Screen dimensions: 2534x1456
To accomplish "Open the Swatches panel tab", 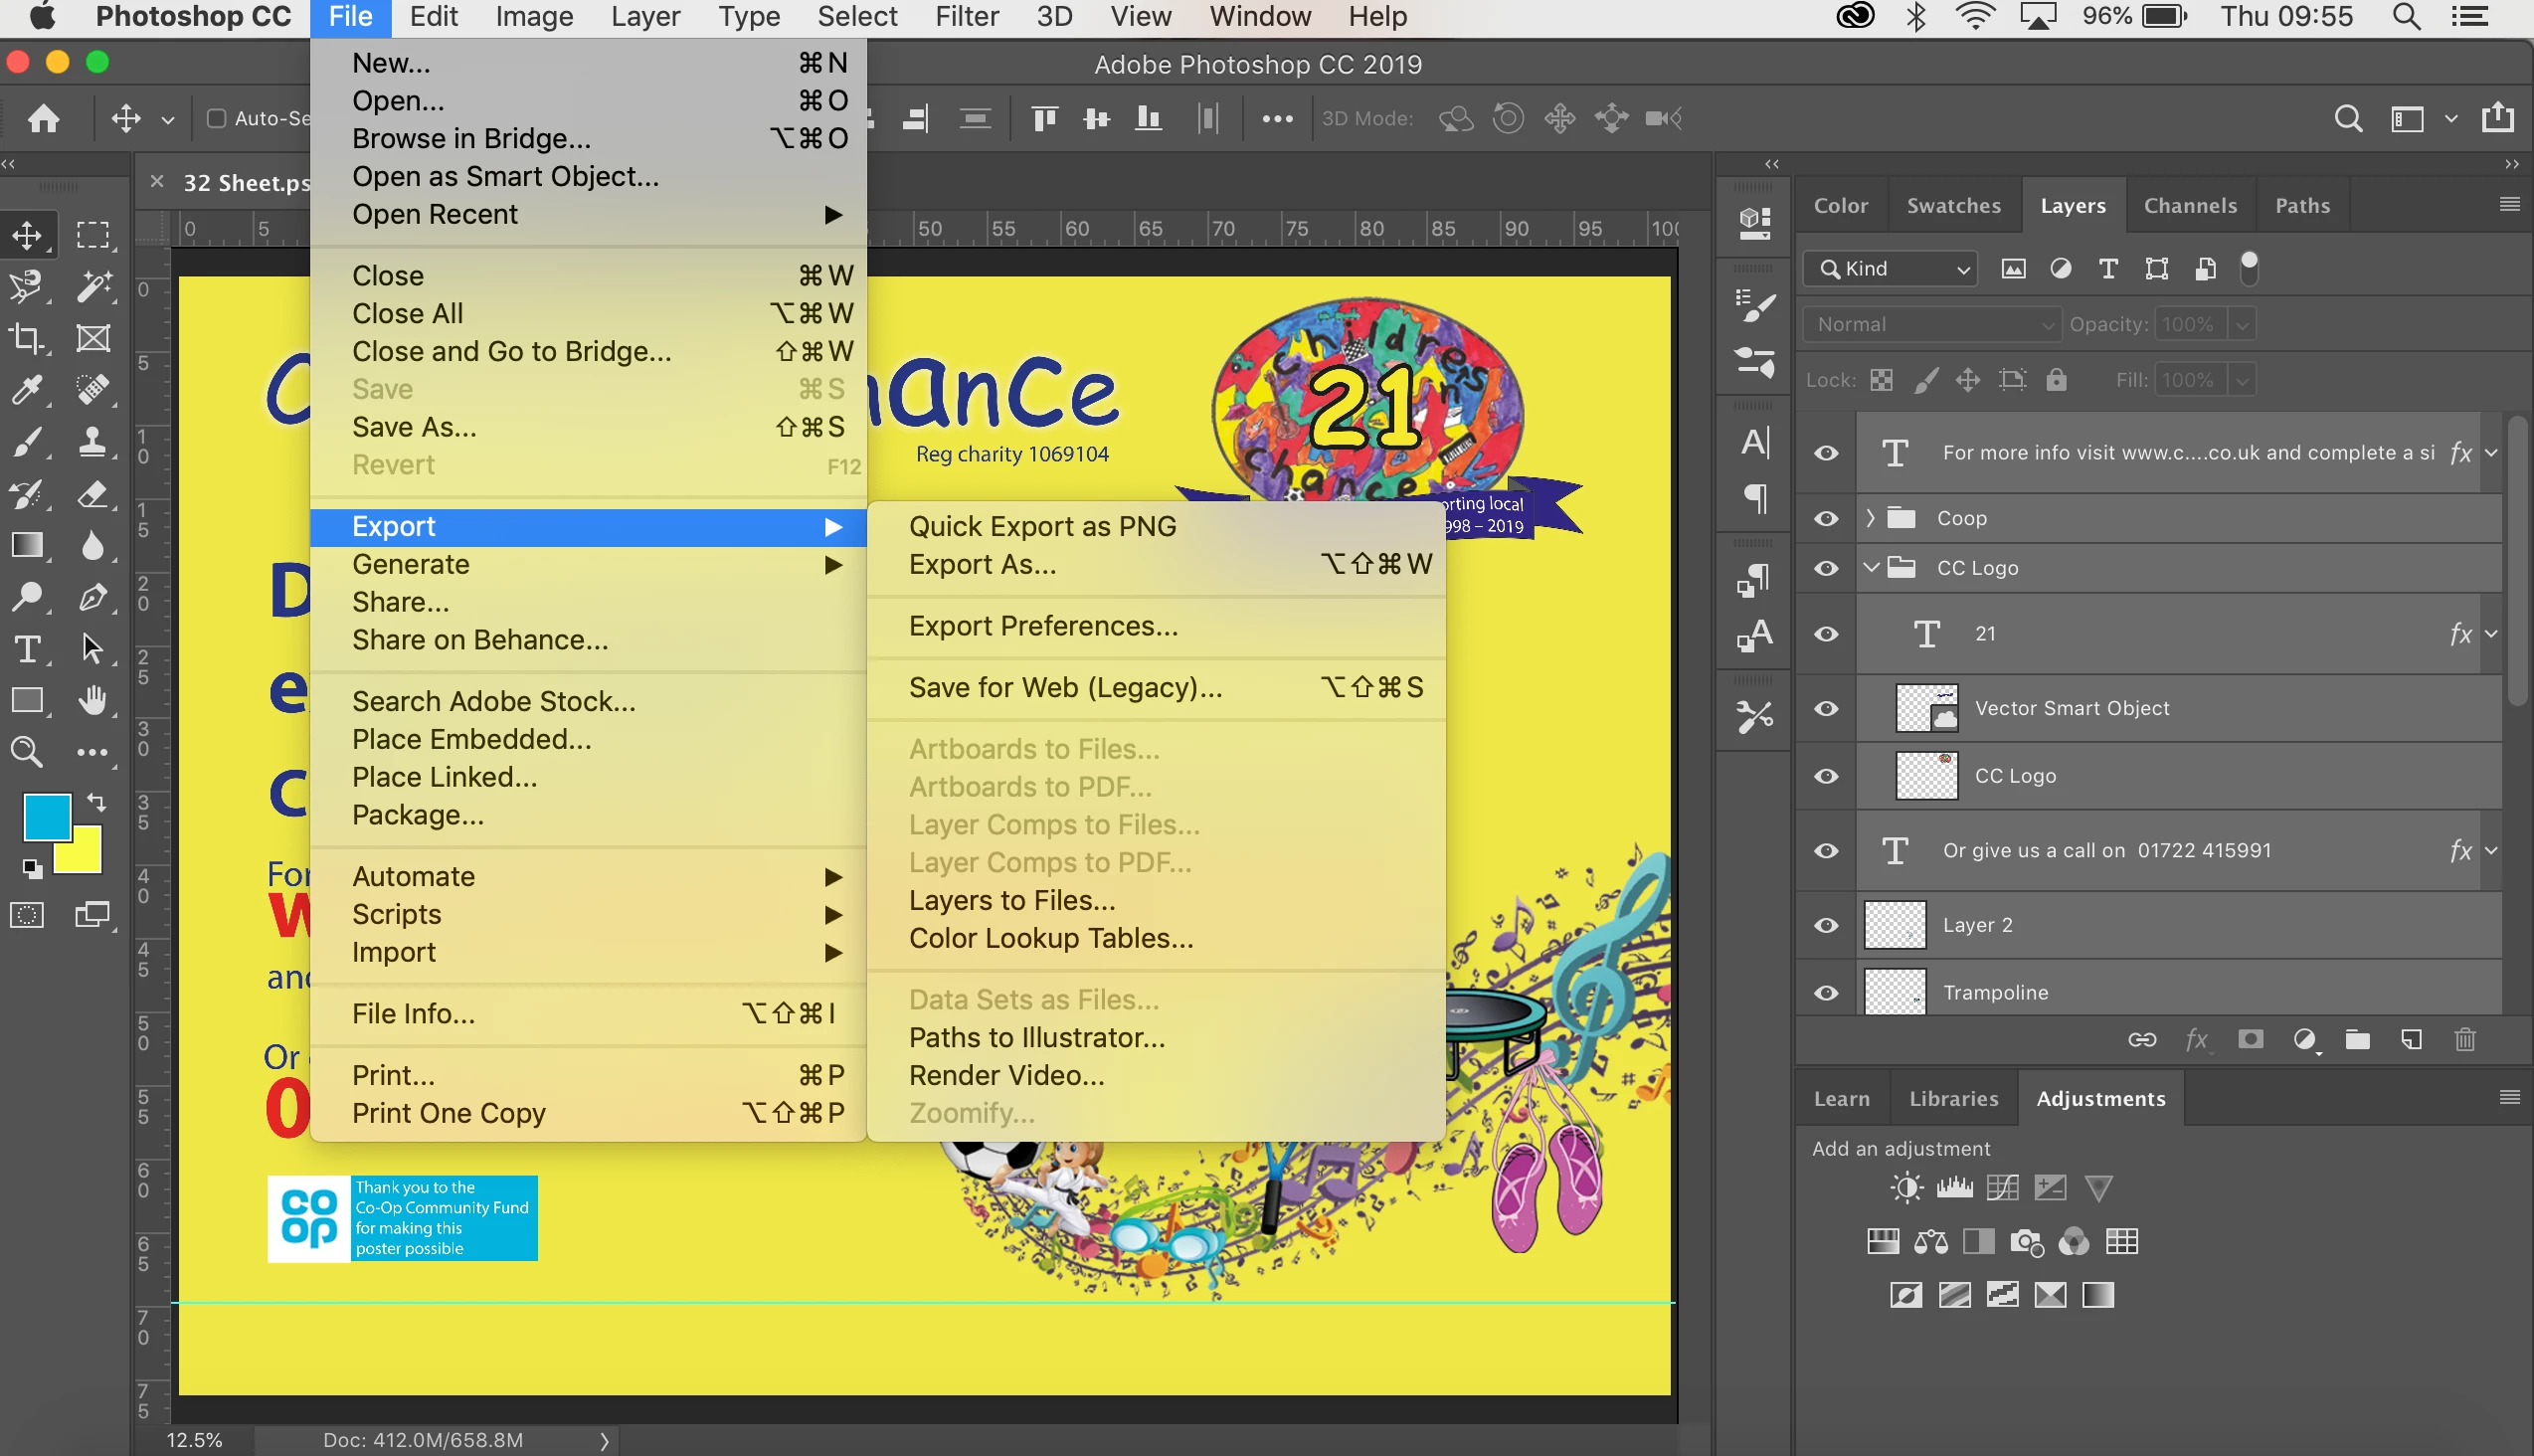I will tap(1953, 206).
